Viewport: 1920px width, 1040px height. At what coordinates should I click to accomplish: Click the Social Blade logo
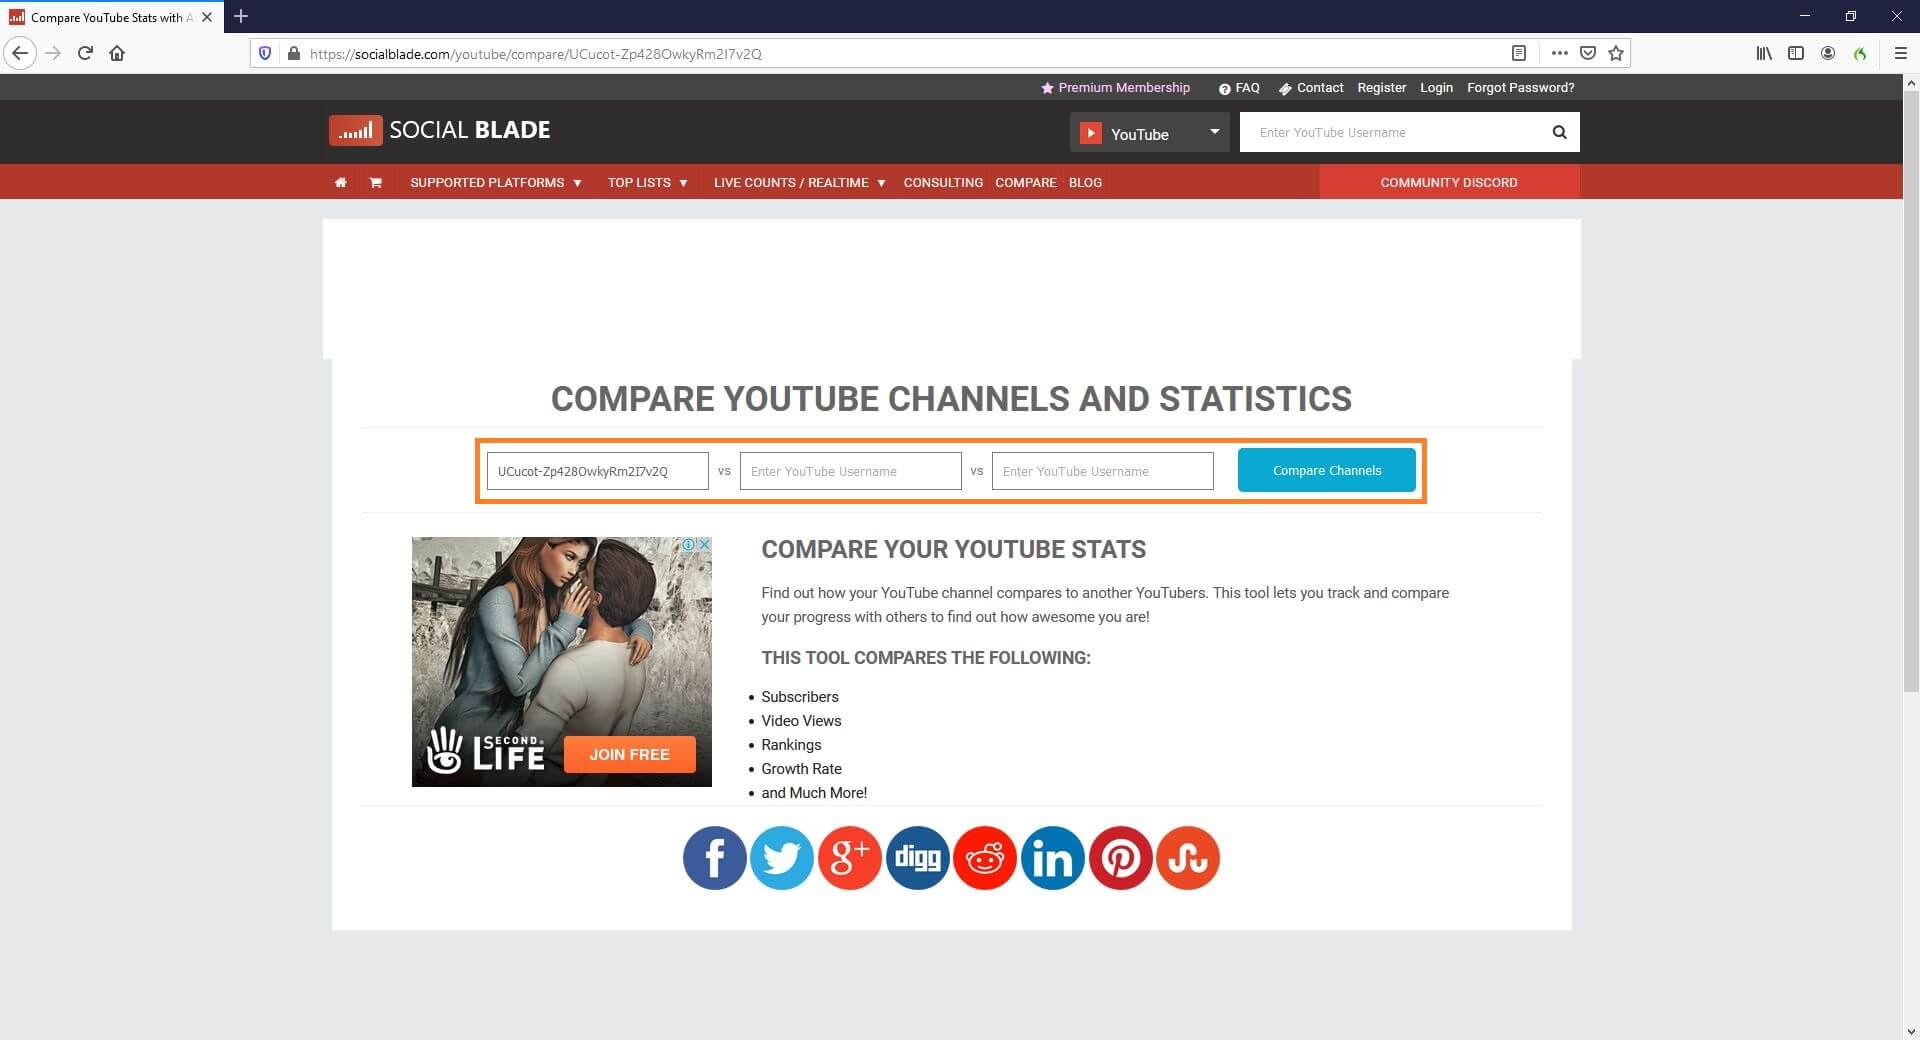coord(440,130)
